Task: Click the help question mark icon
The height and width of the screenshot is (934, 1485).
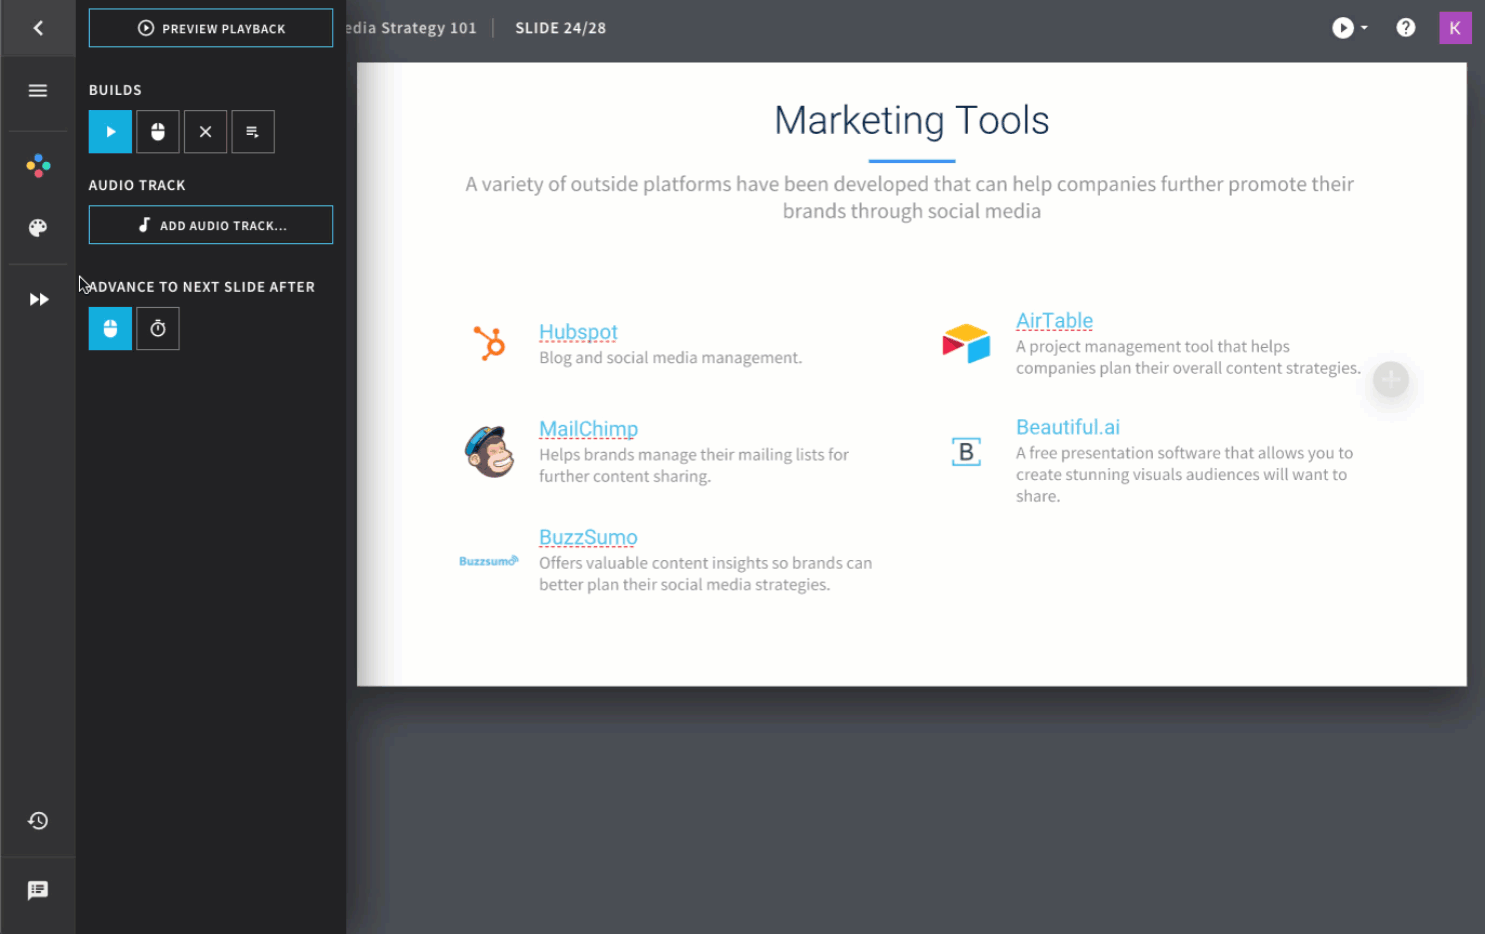Action: [x=1405, y=28]
